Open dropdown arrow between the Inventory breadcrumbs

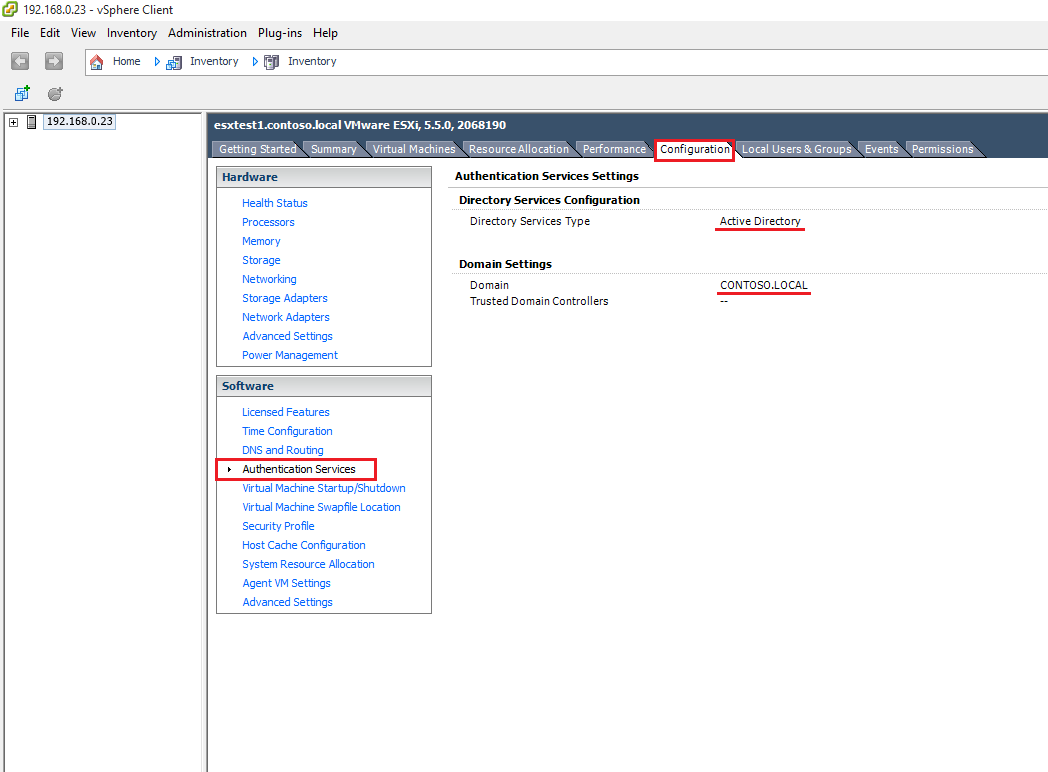255,62
